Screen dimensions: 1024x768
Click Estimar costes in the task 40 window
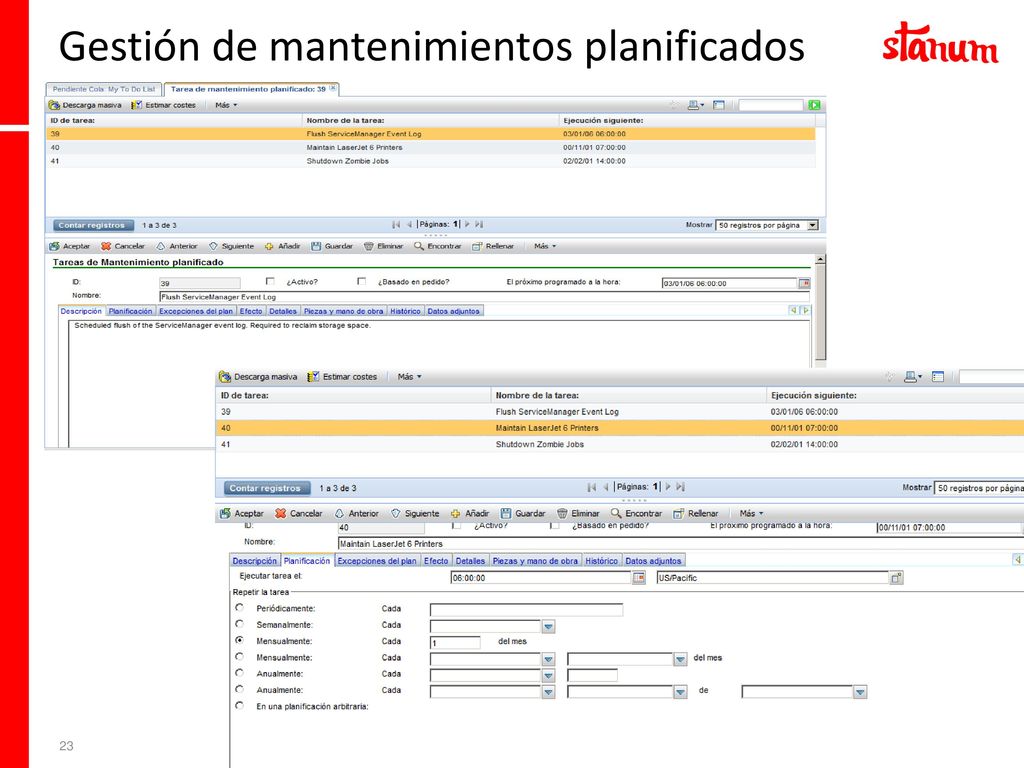[342, 377]
